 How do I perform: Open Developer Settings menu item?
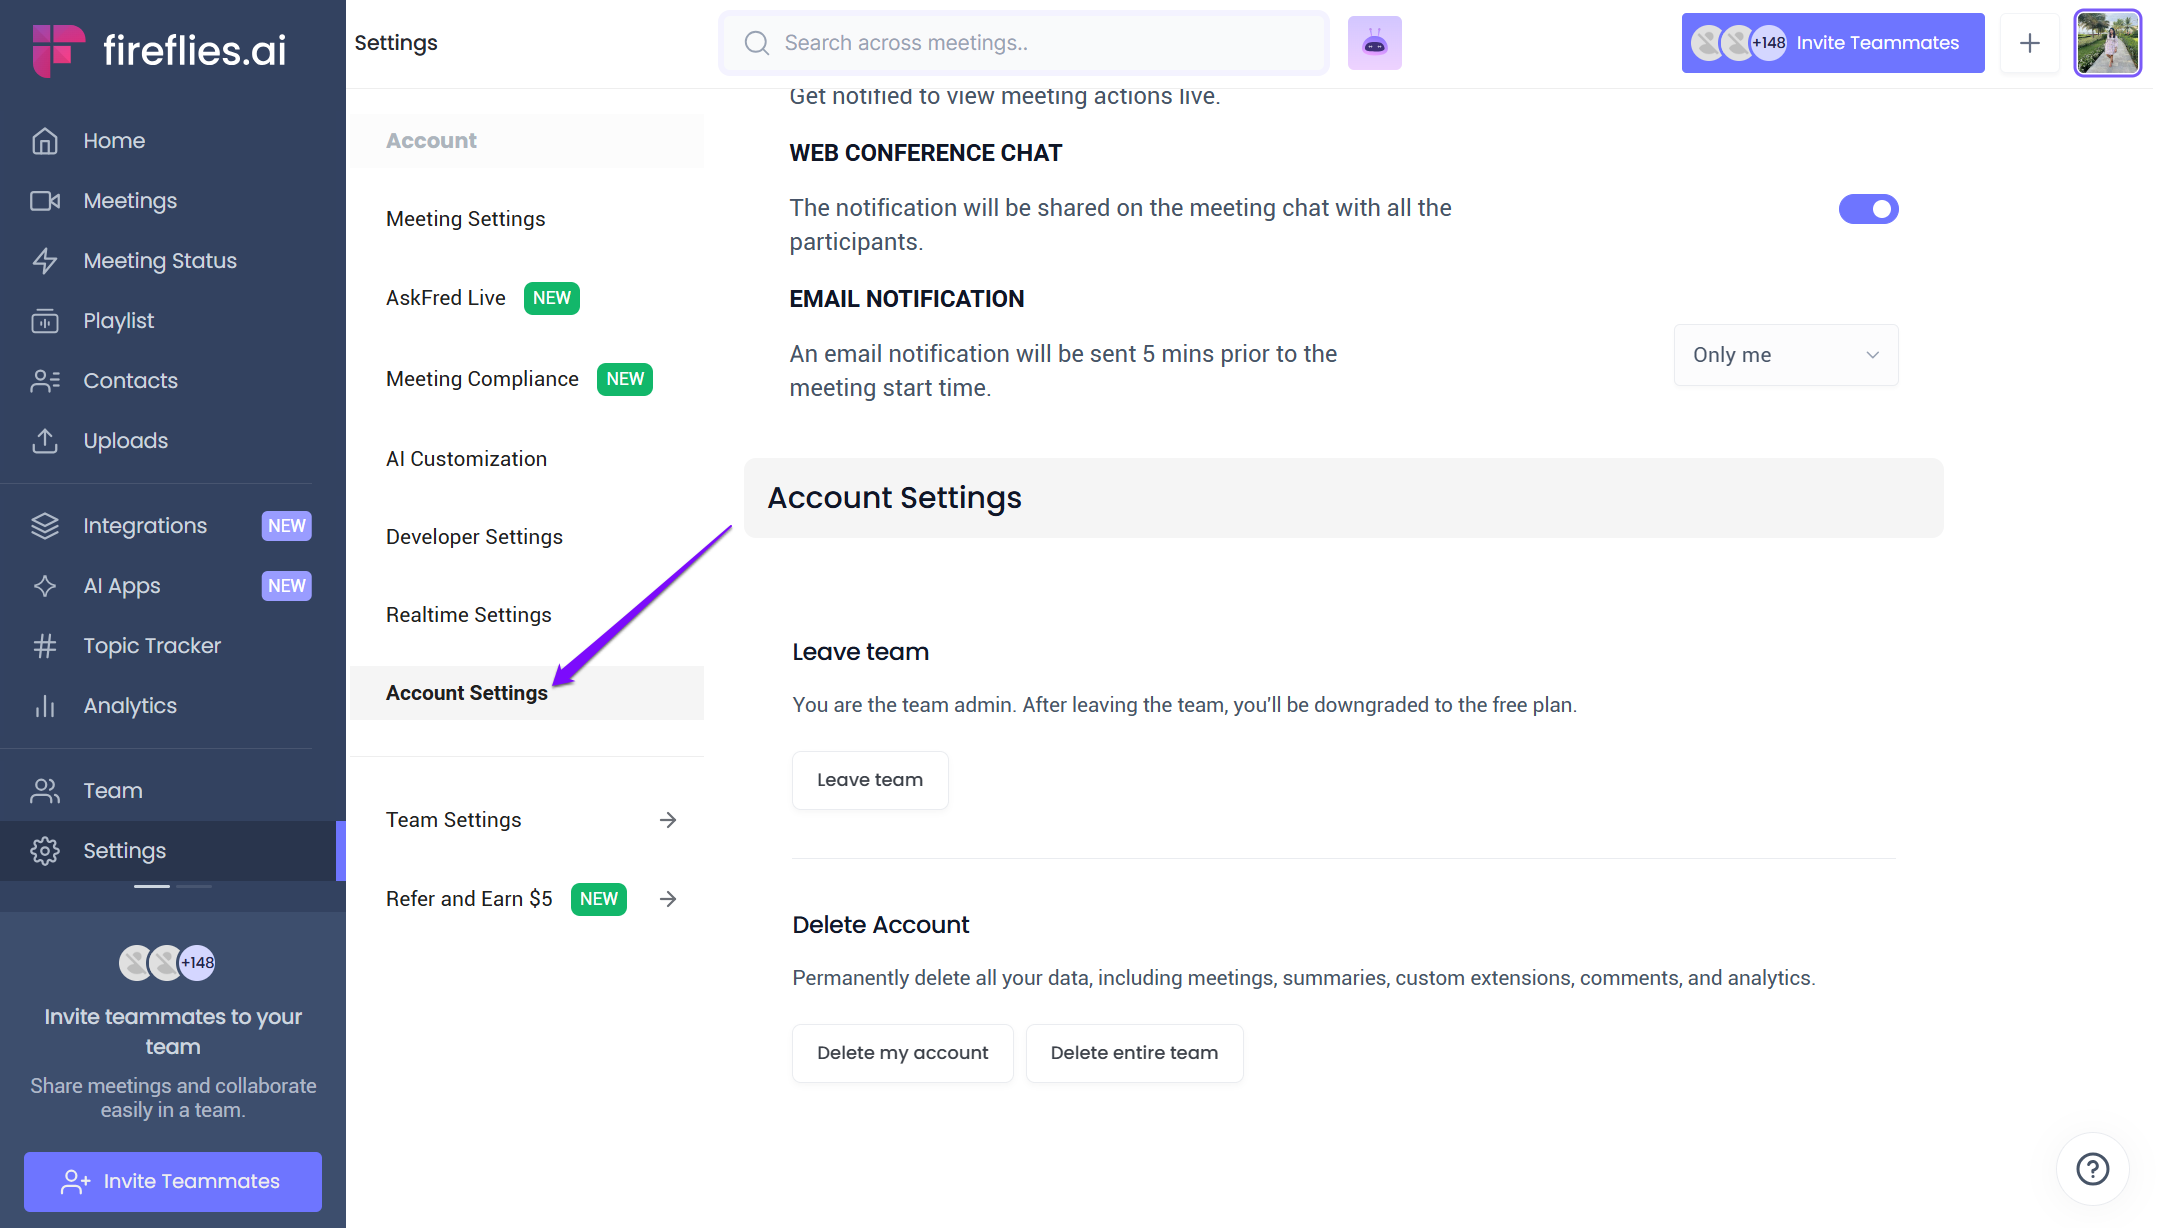(x=474, y=537)
